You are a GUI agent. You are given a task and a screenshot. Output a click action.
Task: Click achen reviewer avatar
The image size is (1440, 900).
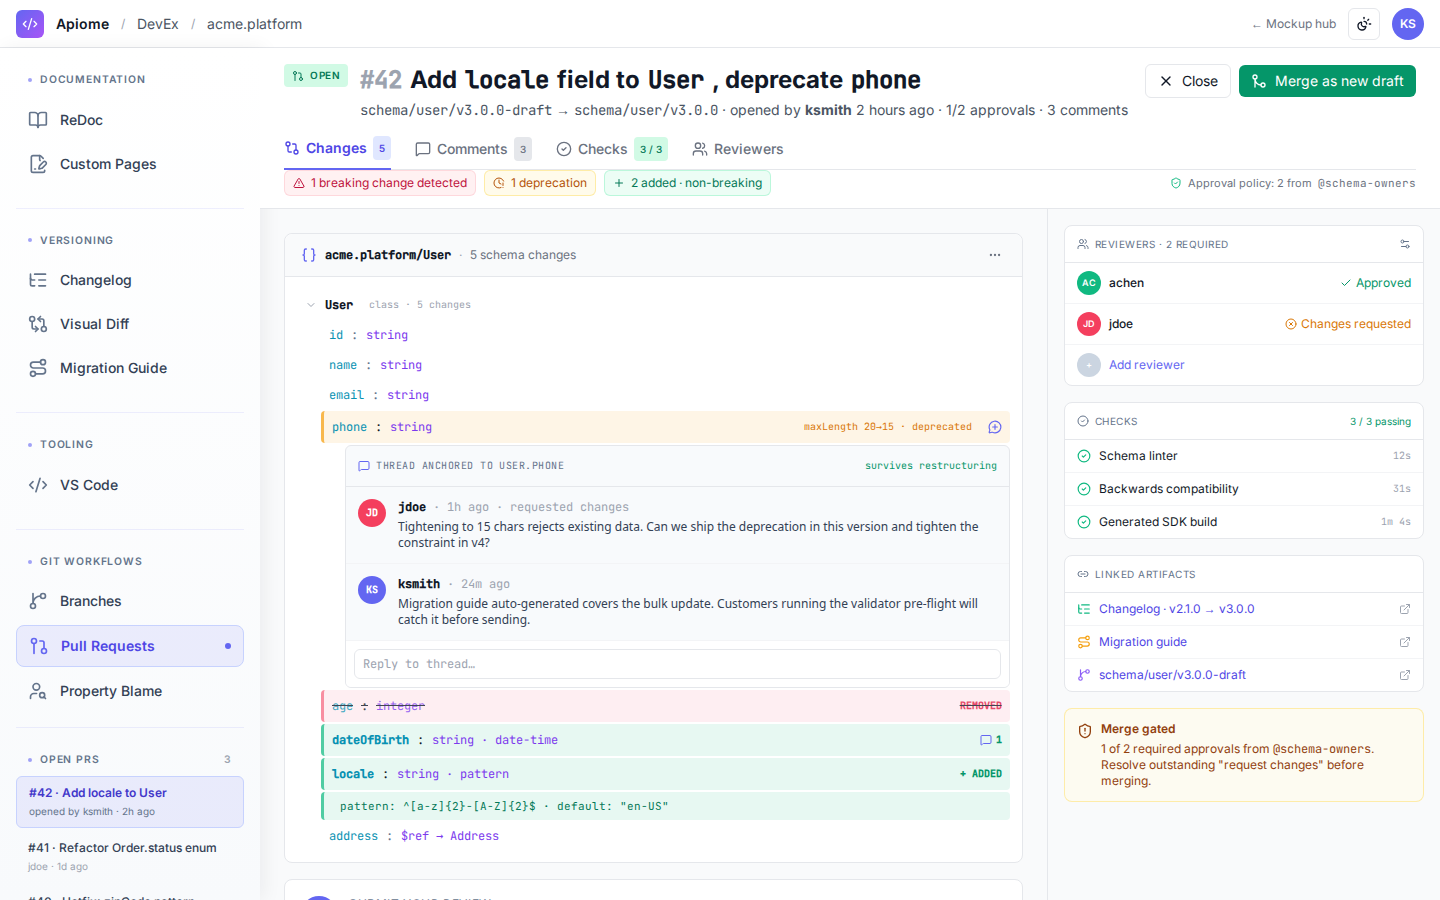[x=1089, y=283]
